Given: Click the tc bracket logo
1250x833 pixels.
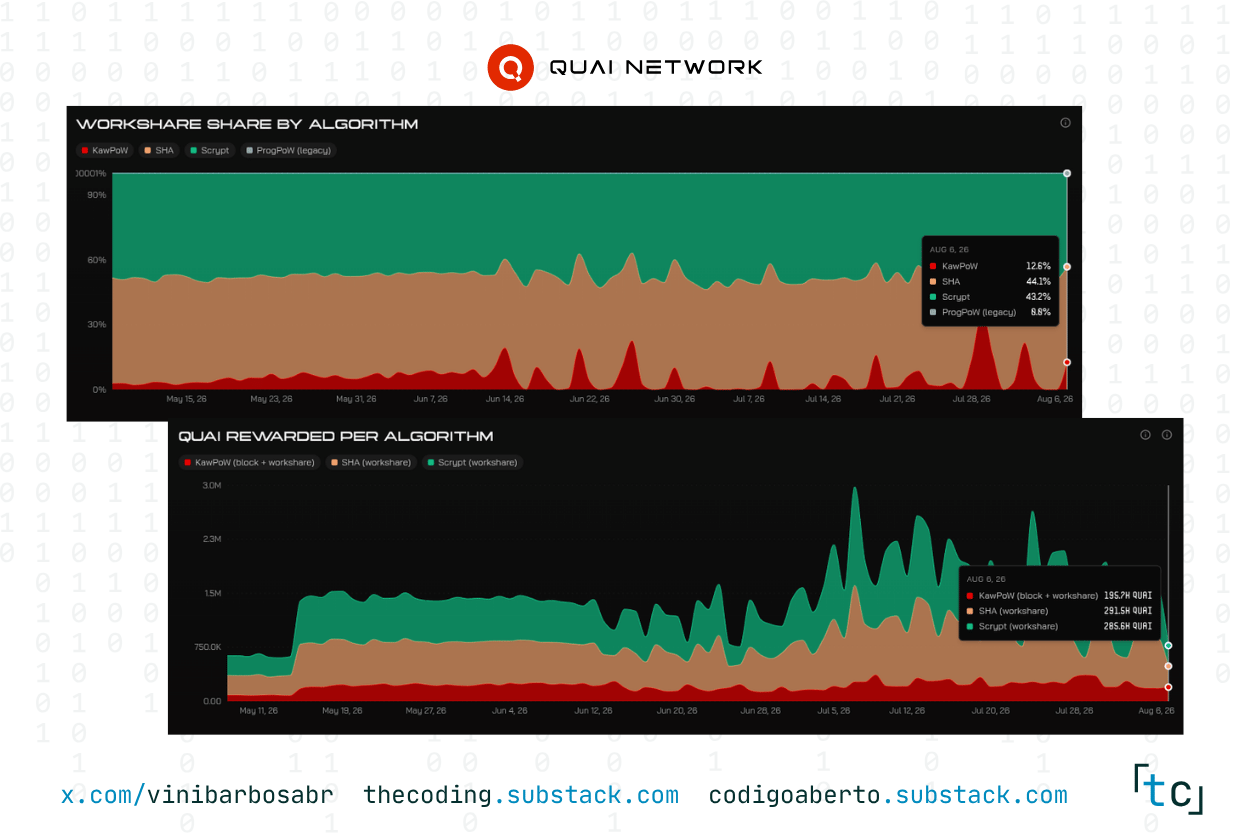Looking at the screenshot, I should (1169, 790).
